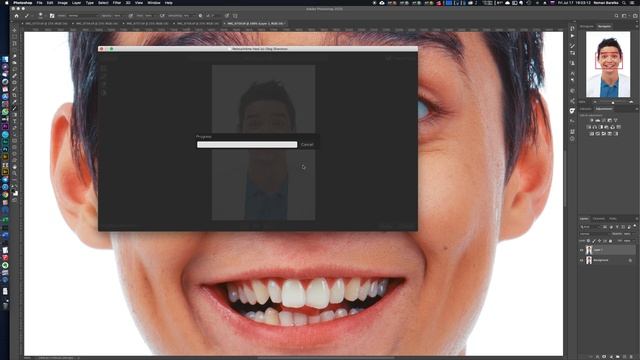The width and height of the screenshot is (640, 360).
Task: Switch to the active Layer 1 document tab
Action: tap(254, 24)
